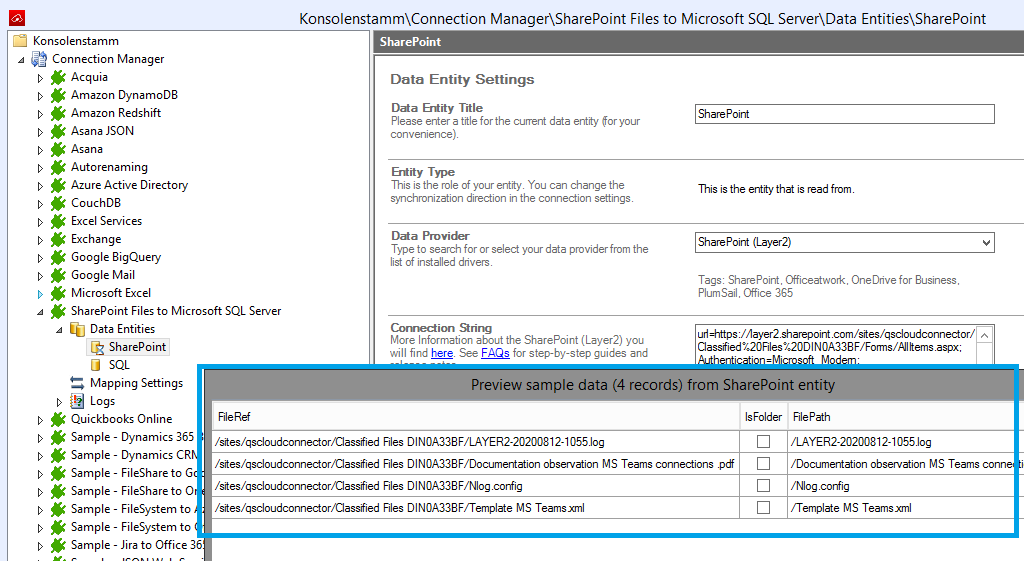Click the Amazon DynamoDB connection icon
The width and height of the screenshot is (1024, 561).
(x=58, y=95)
